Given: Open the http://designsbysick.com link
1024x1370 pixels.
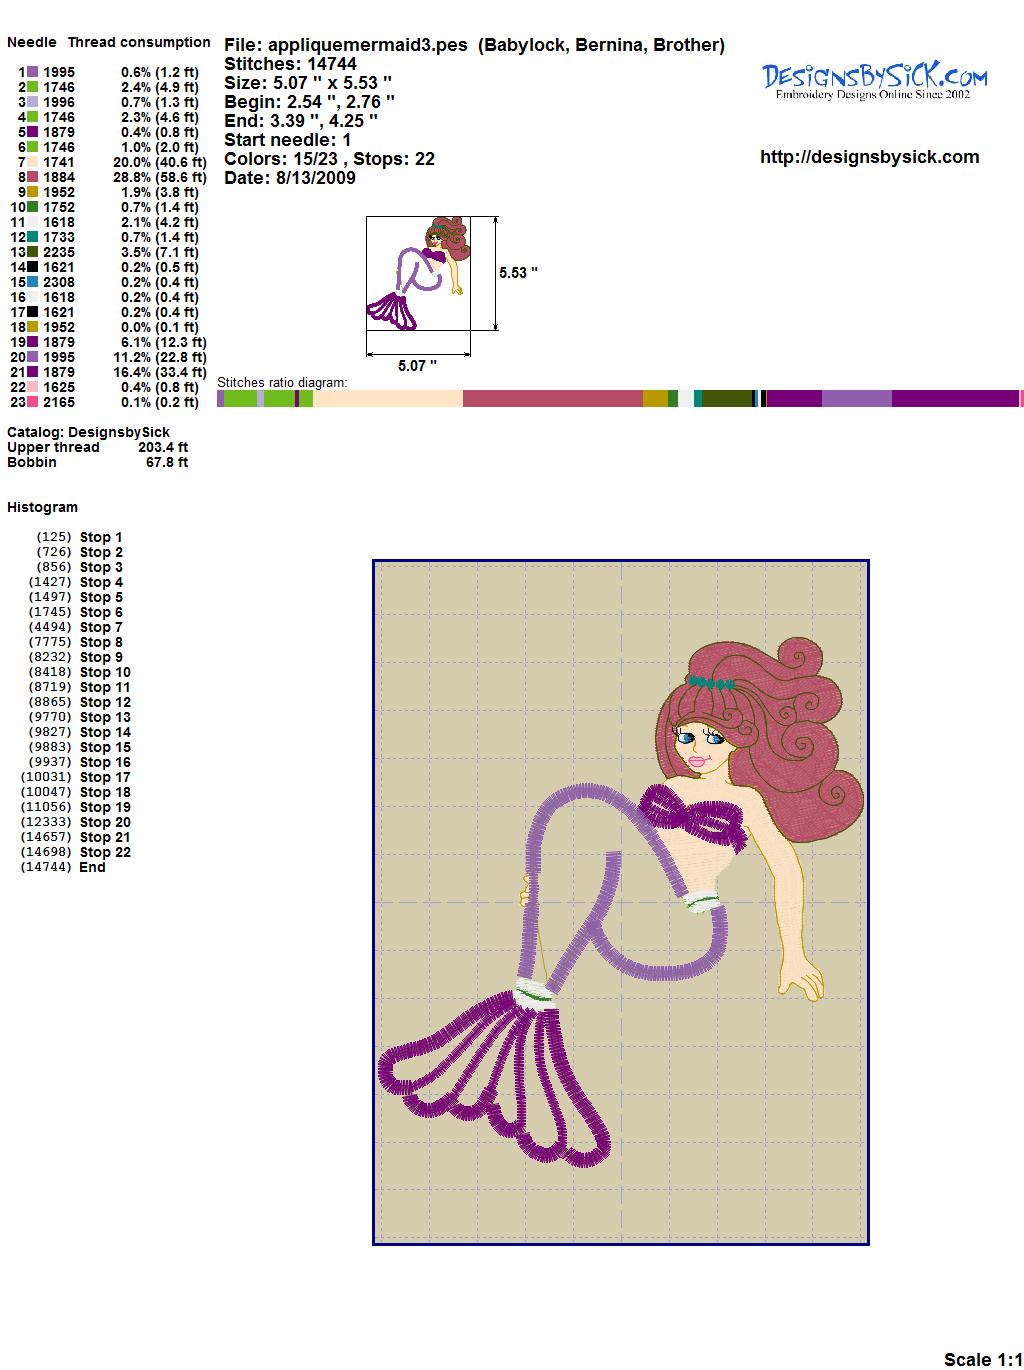Looking at the screenshot, I should pyautogui.click(x=869, y=157).
